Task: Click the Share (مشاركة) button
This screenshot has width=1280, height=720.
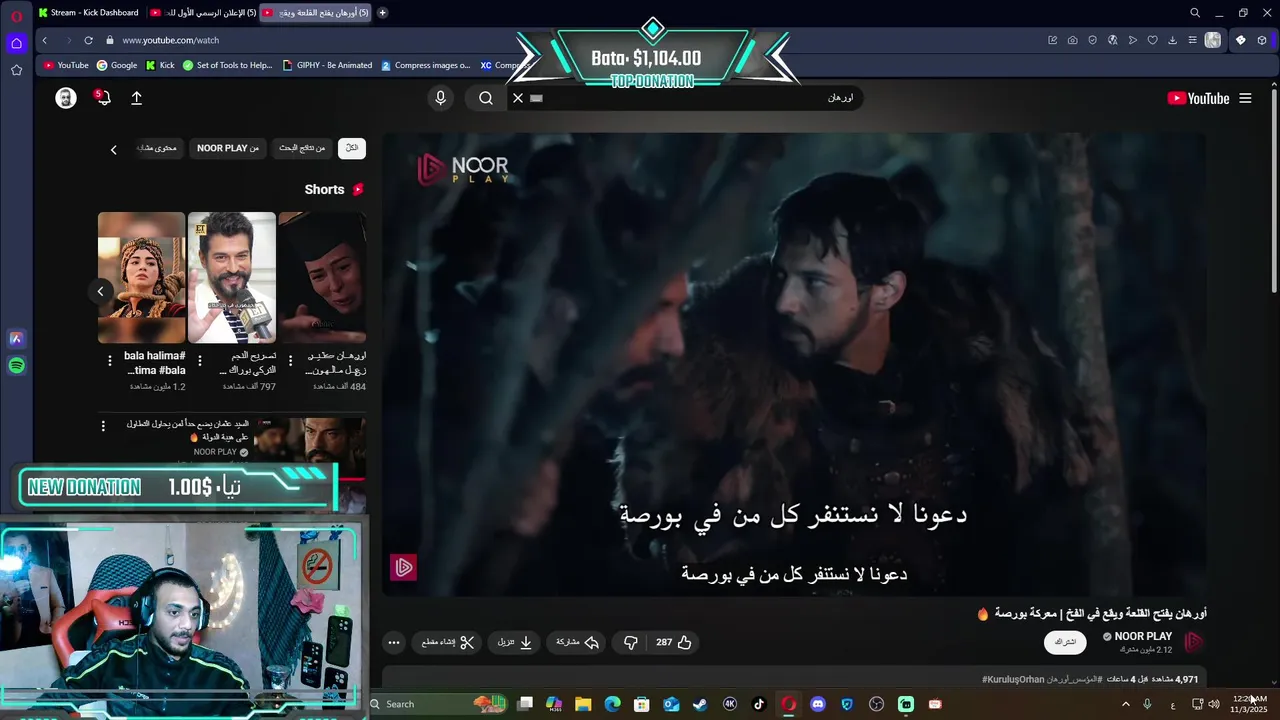Action: 577,642
